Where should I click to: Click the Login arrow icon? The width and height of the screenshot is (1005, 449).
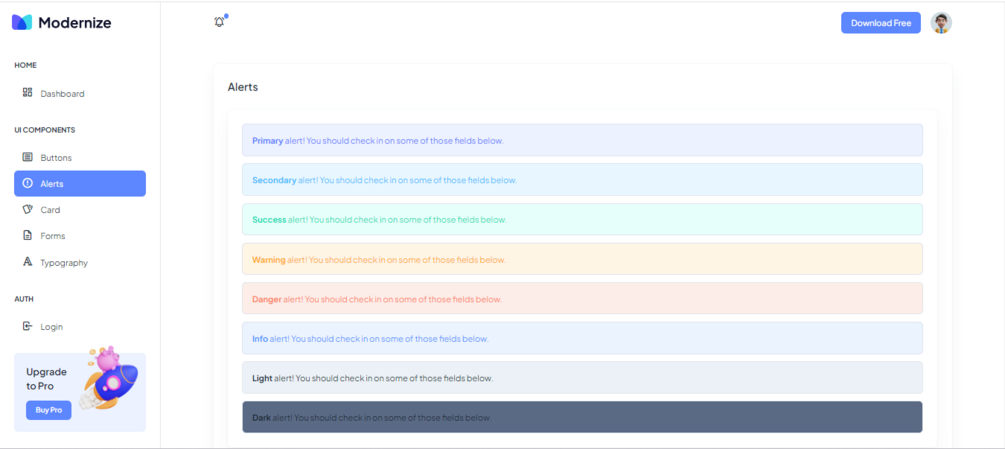(27, 326)
